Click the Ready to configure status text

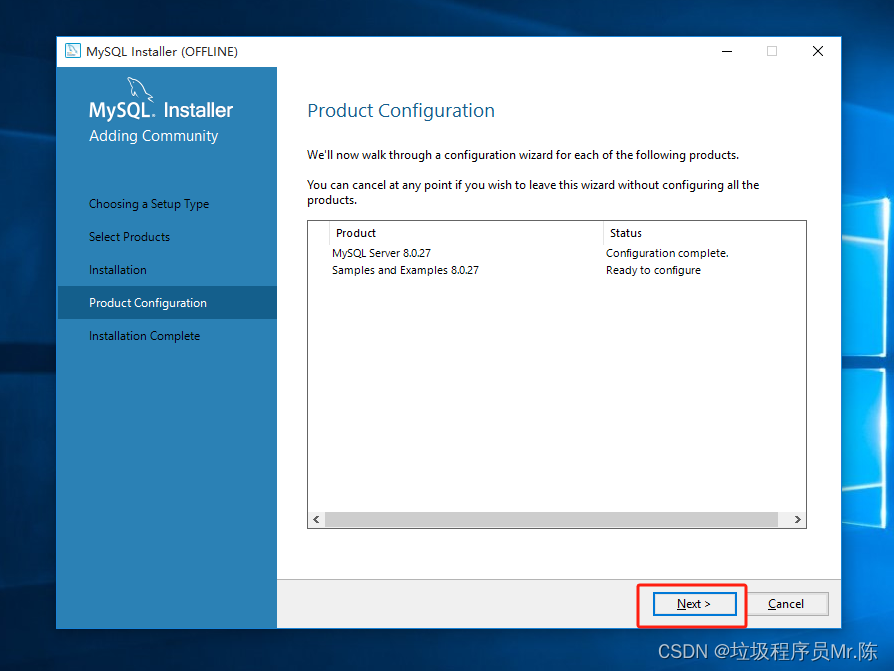[653, 270]
